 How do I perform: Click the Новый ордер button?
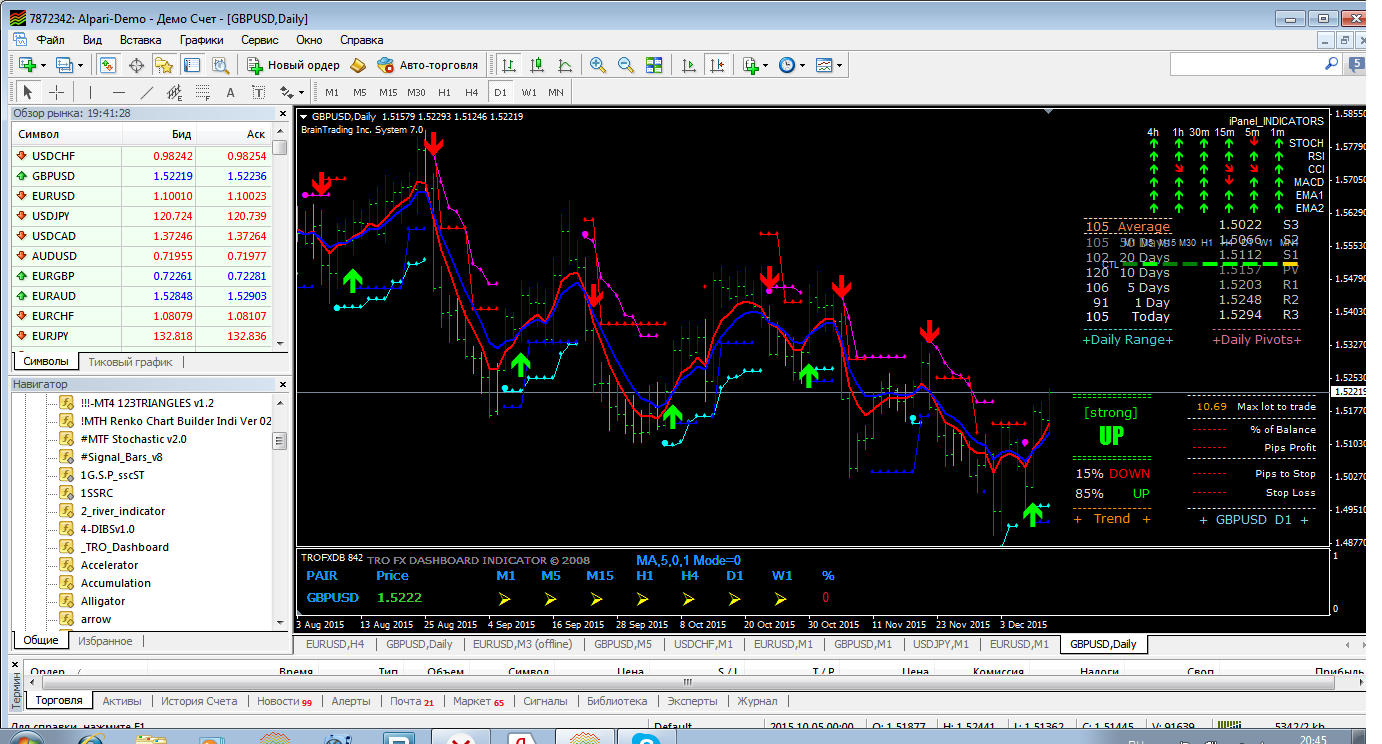(294, 65)
